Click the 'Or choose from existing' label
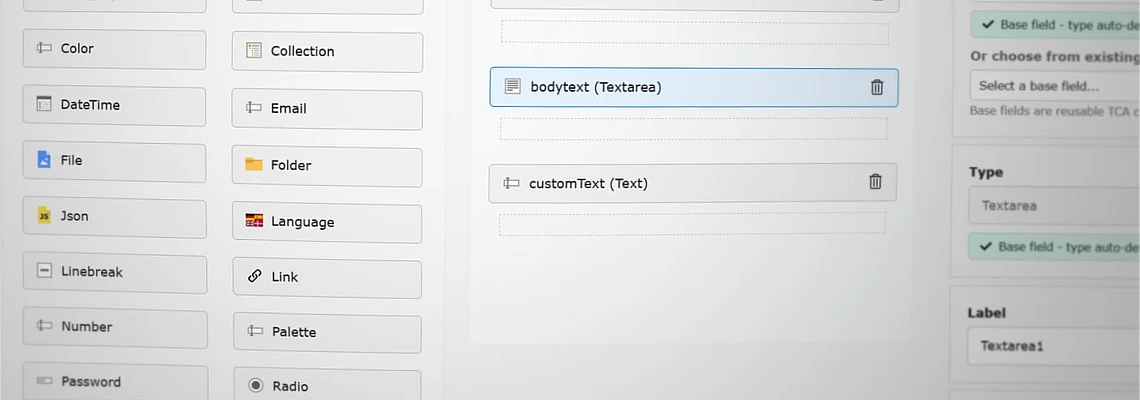 (1055, 56)
